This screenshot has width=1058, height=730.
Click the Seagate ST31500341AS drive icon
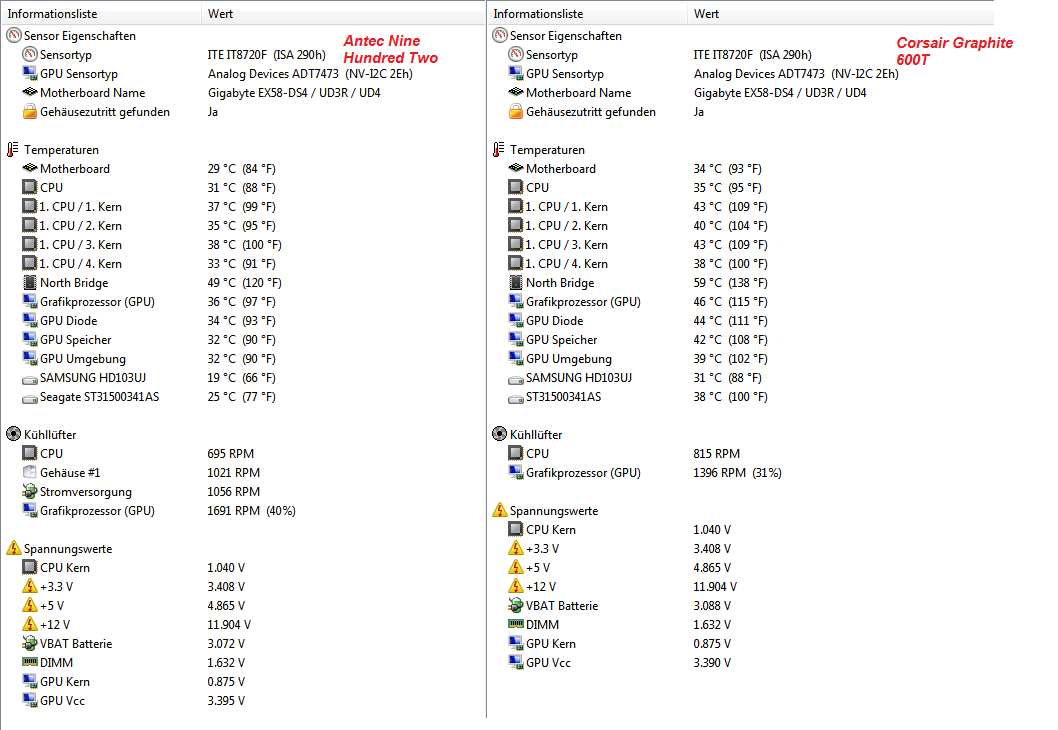[x=30, y=397]
